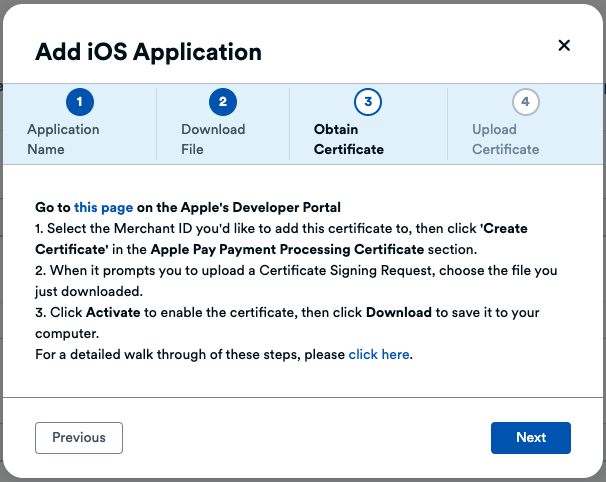Open the Upload Certificate step label
Screen dimensions: 606x482
[505, 139]
